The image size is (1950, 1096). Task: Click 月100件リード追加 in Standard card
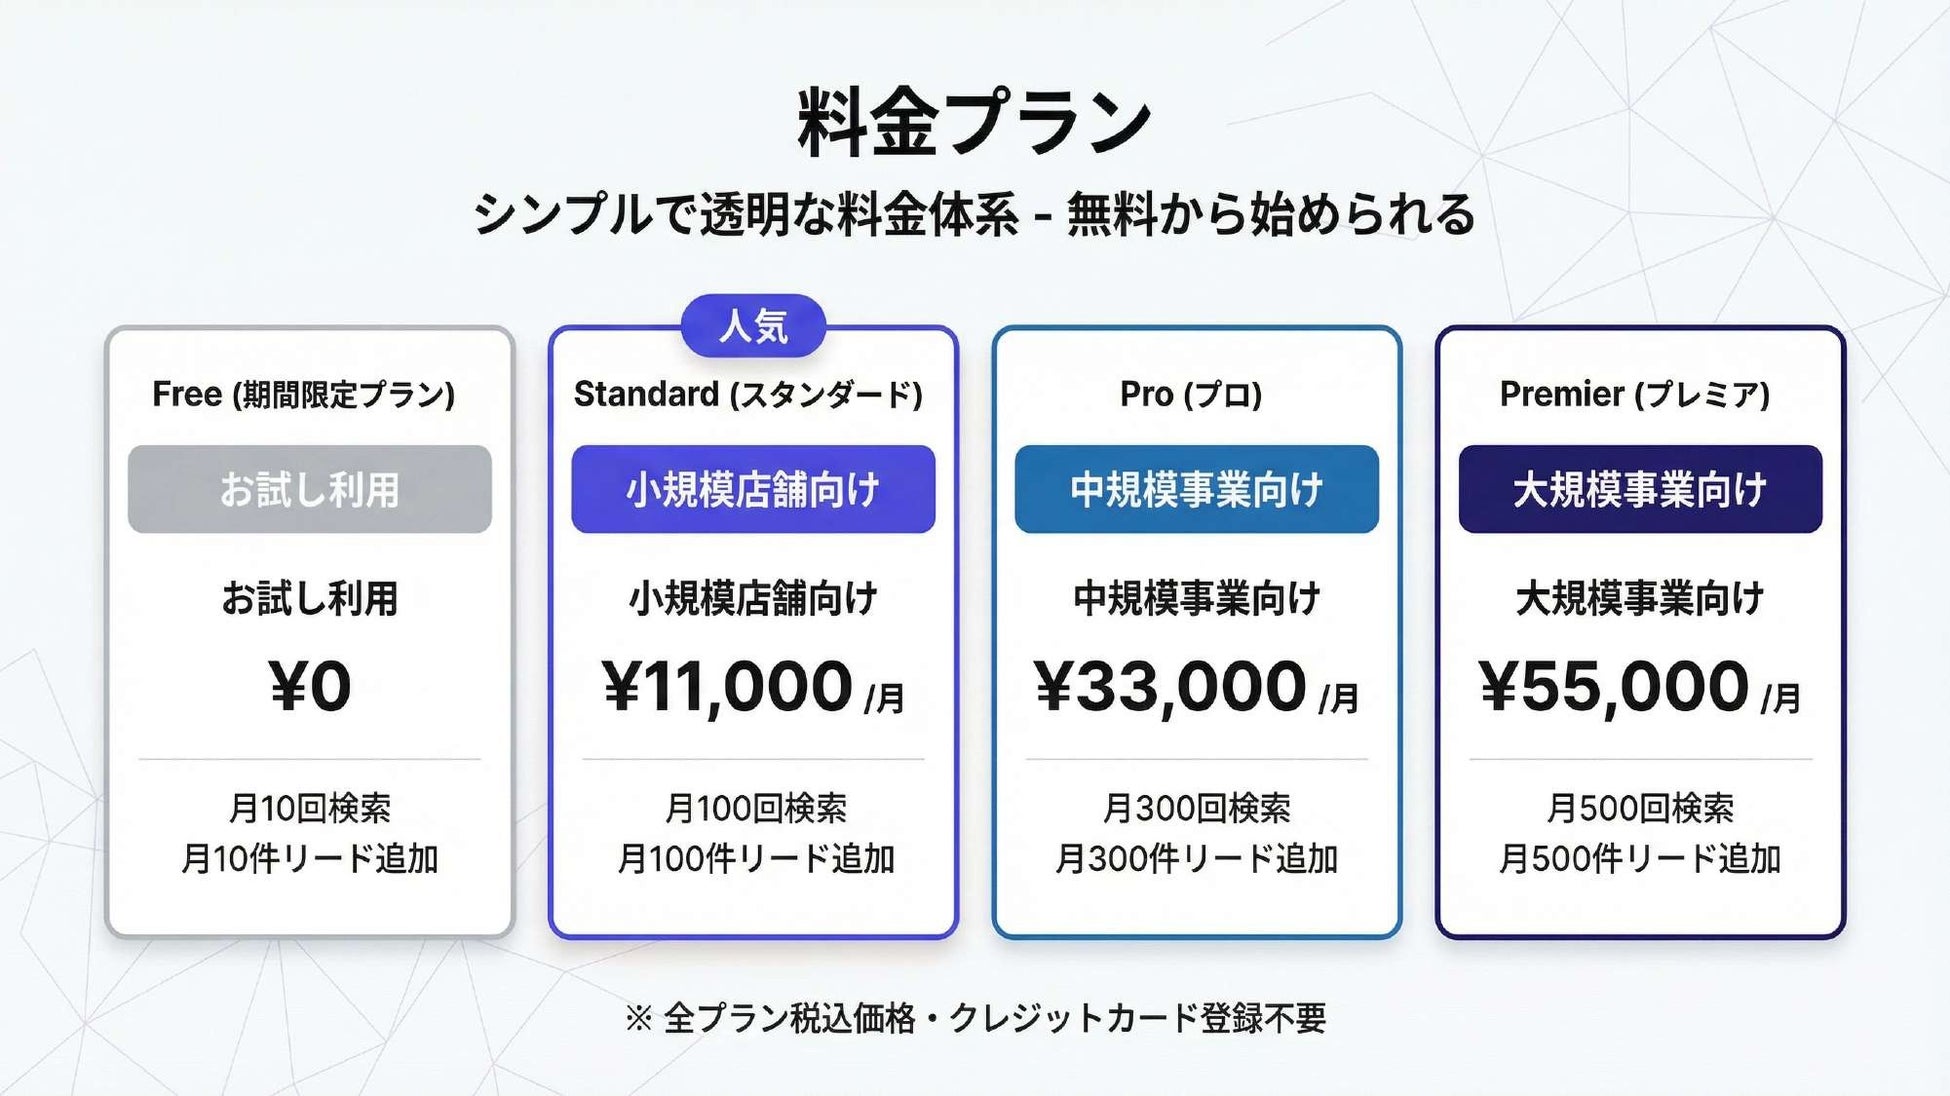pyautogui.click(x=756, y=859)
